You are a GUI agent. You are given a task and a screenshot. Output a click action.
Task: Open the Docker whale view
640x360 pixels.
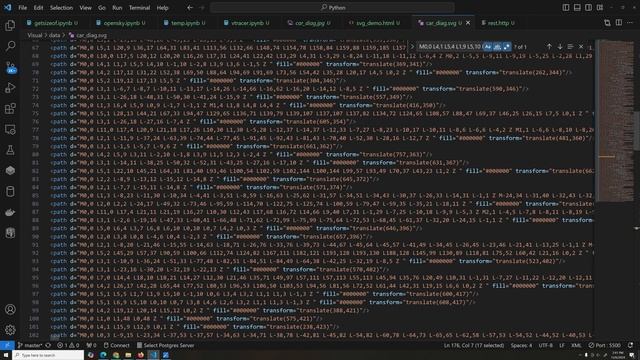pyautogui.click(x=10, y=212)
